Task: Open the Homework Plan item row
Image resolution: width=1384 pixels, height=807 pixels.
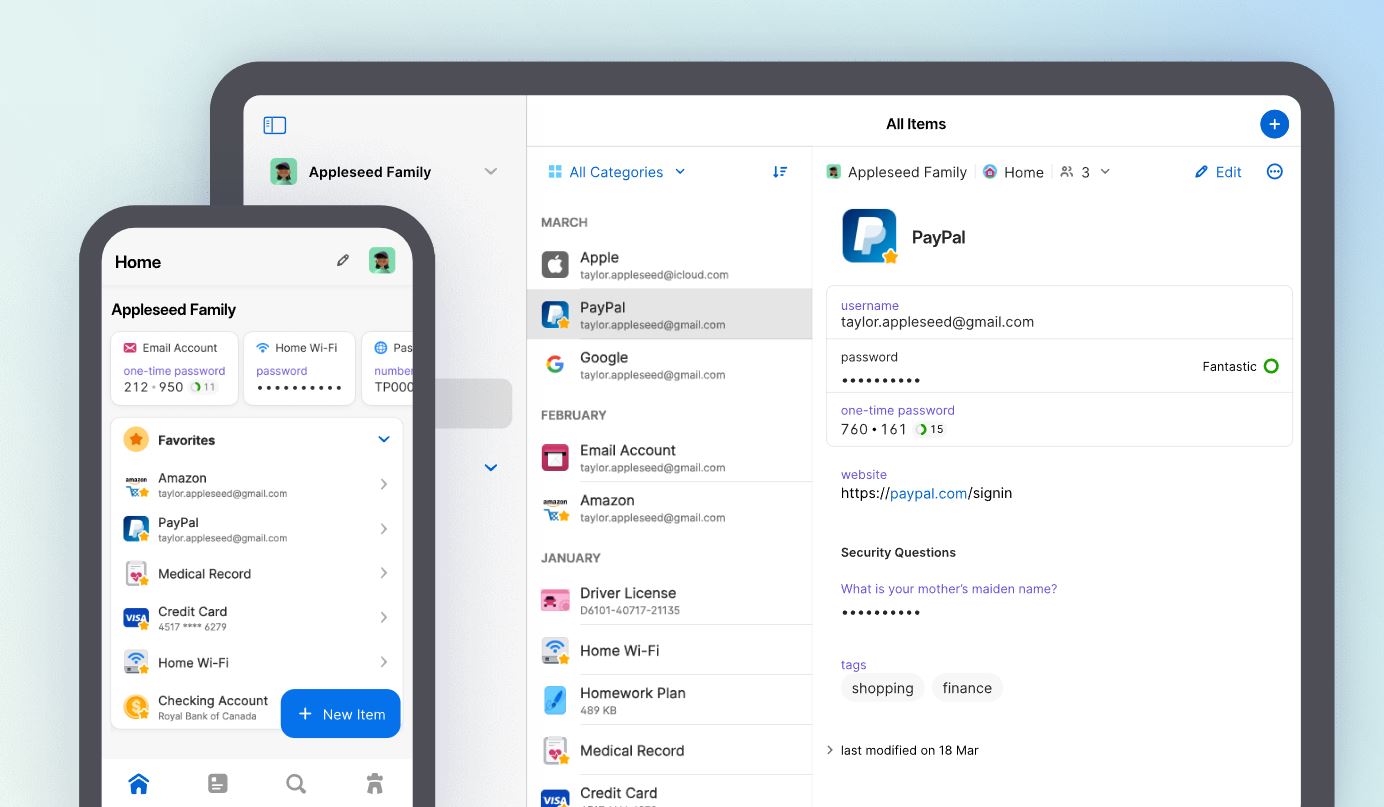Action: 669,700
